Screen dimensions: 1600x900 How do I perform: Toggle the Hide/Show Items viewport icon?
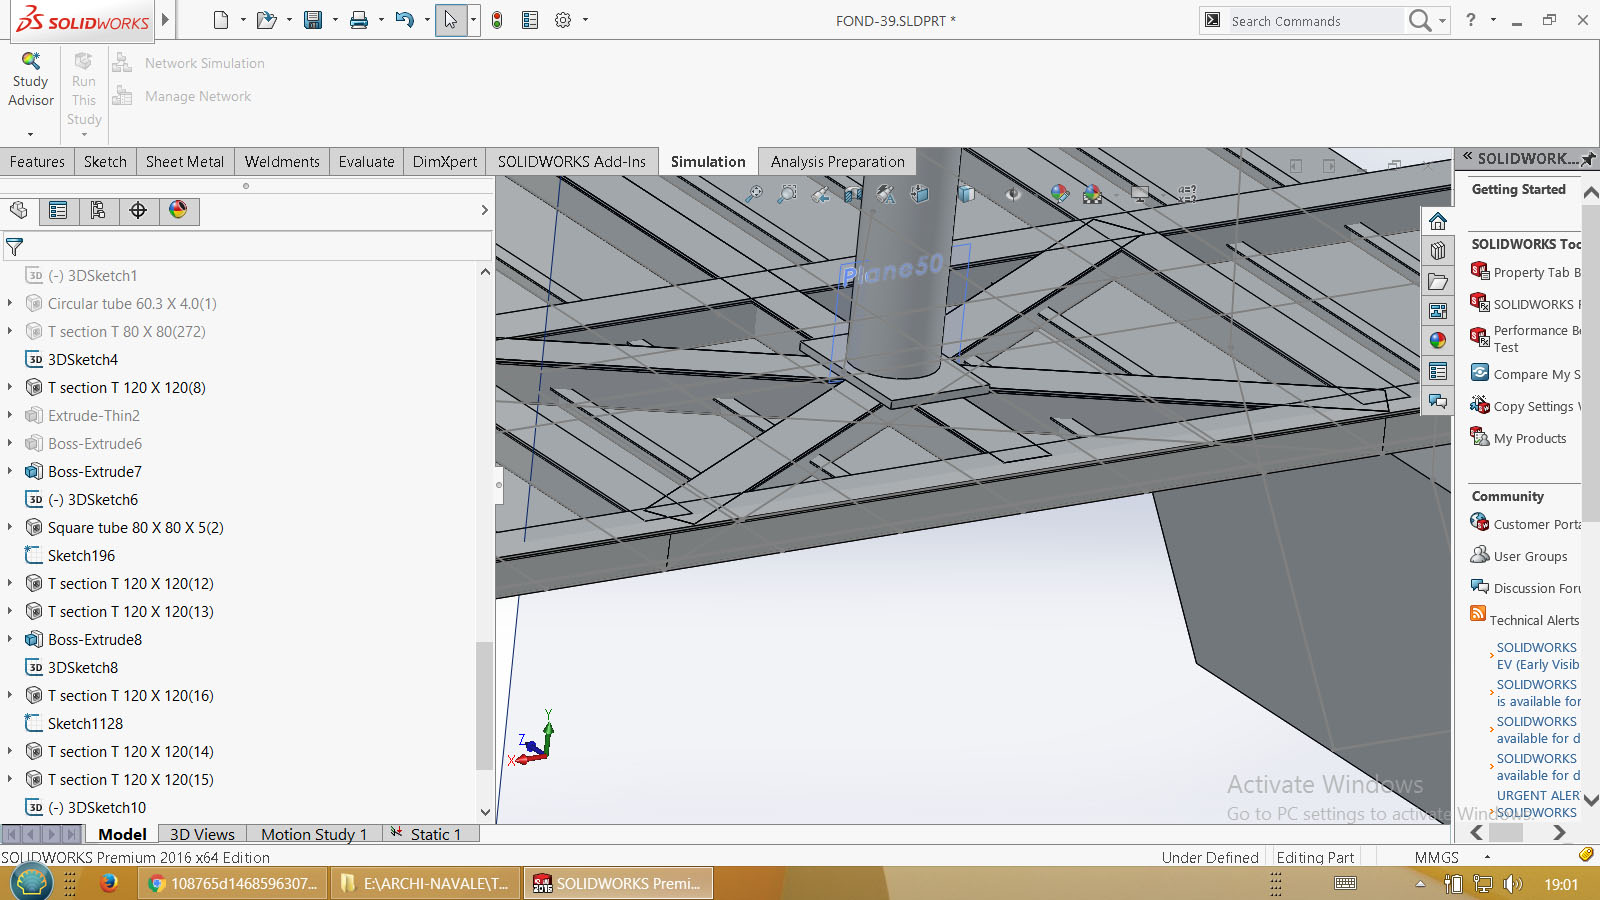[x=1013, y=194]
